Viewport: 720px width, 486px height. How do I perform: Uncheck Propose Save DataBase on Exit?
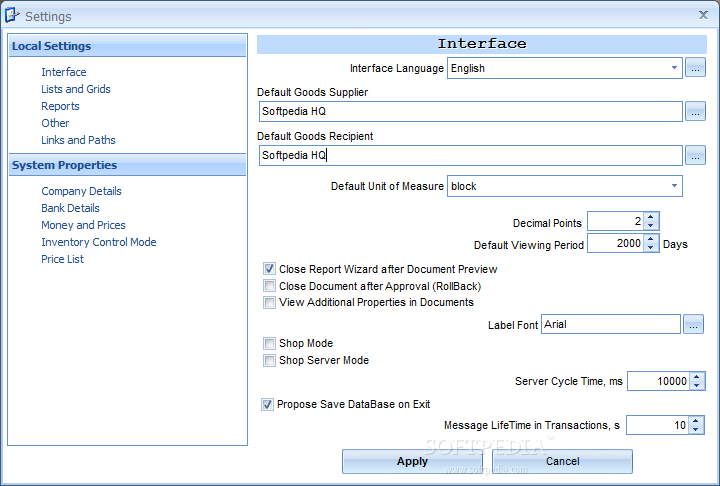coord(267,404)
